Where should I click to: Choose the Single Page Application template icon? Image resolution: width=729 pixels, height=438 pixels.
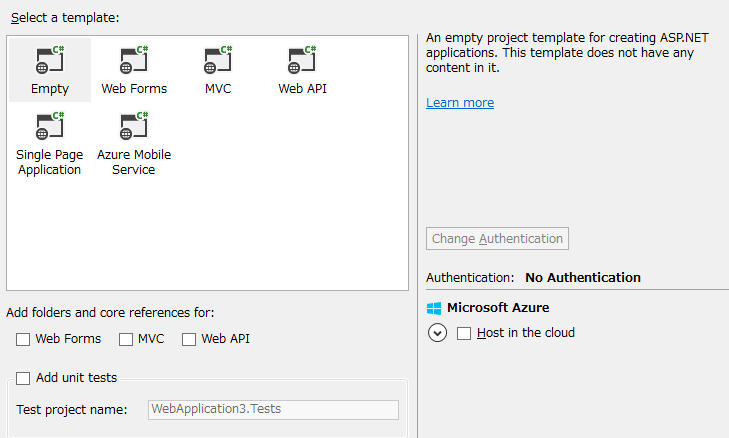(49, 127)
